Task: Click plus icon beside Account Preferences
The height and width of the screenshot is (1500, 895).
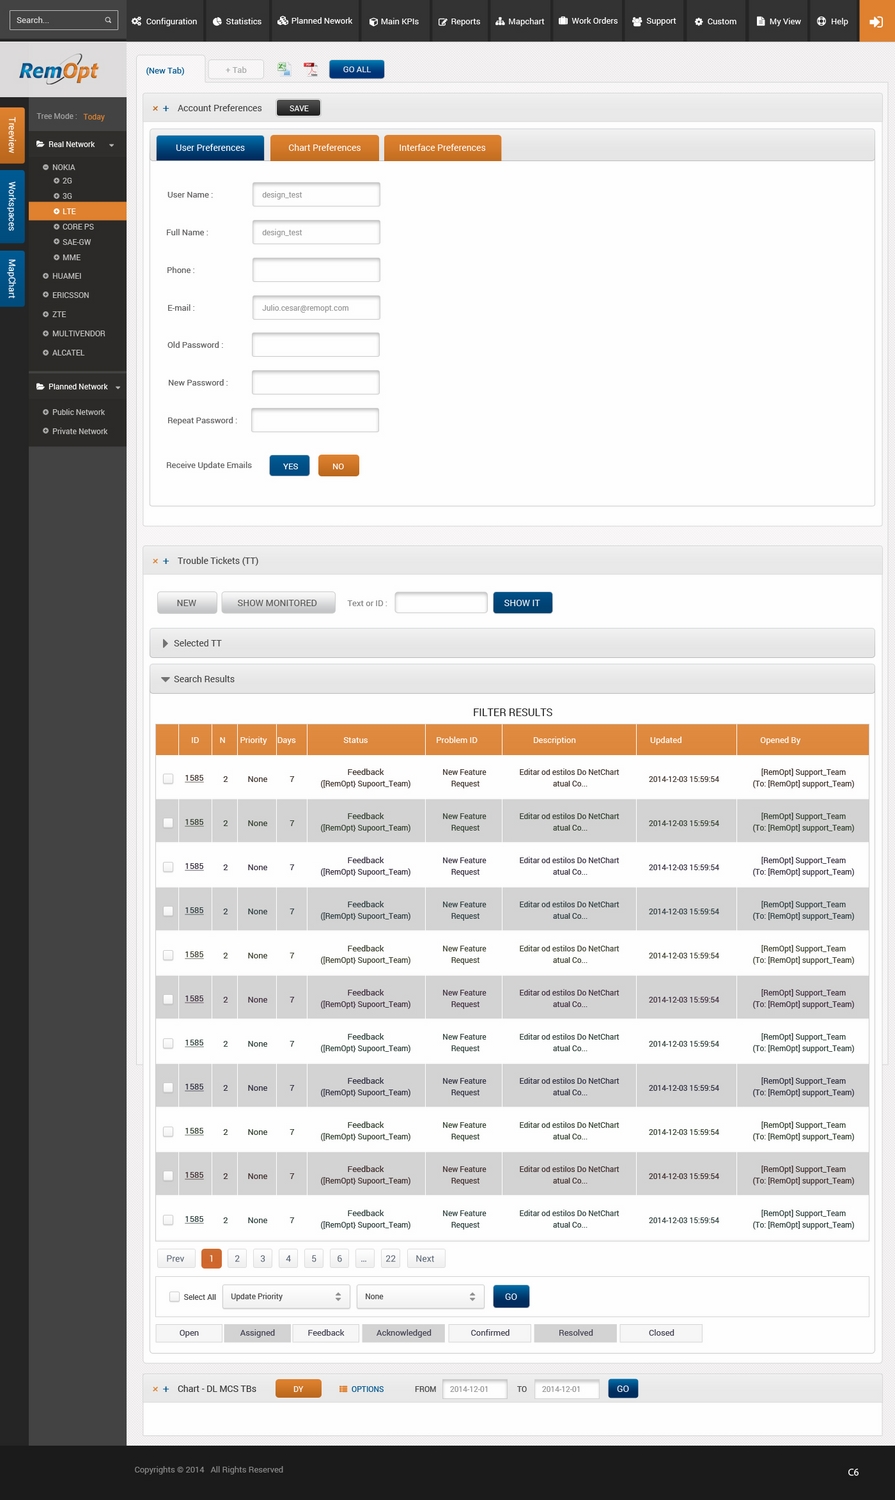Action: click(x=166, y=108)
